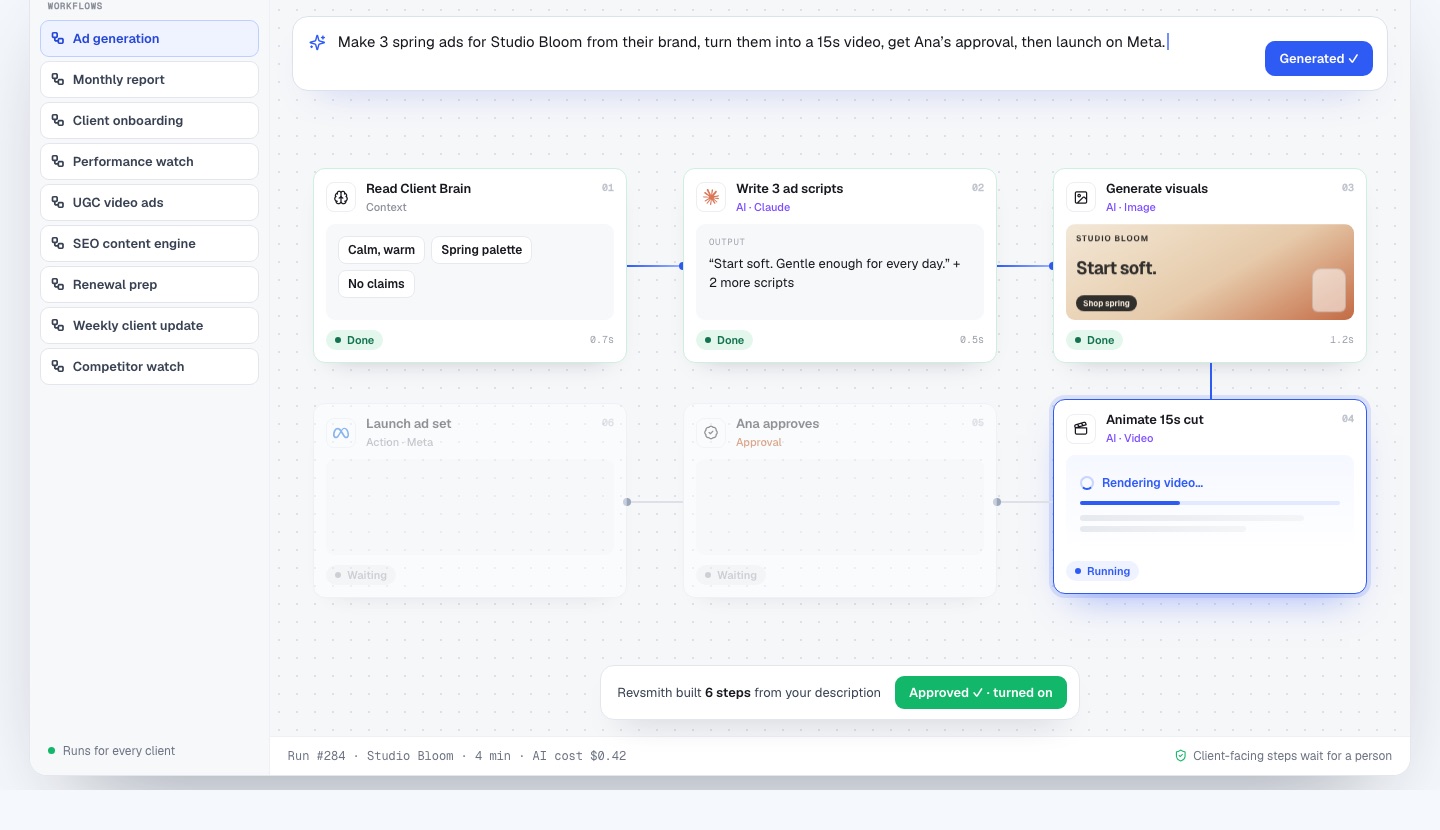Click the Generated button
Screen dimensions: 1440x830
[x=1318, y=58]
